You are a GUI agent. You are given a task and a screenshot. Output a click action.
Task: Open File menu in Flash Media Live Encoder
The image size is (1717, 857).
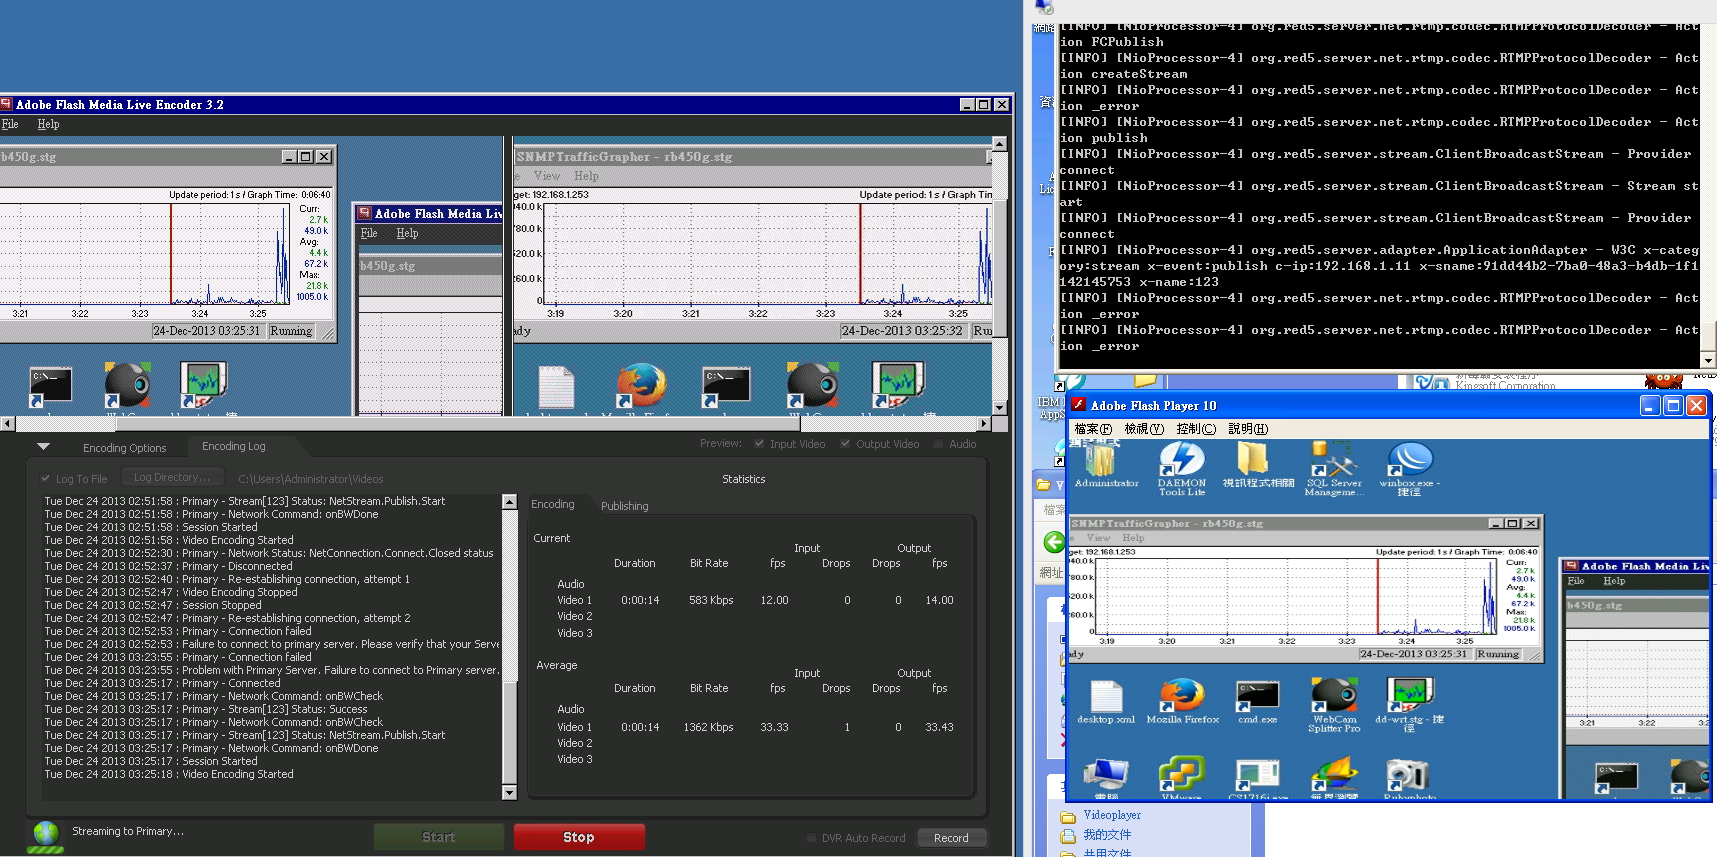tap(10, 124)
